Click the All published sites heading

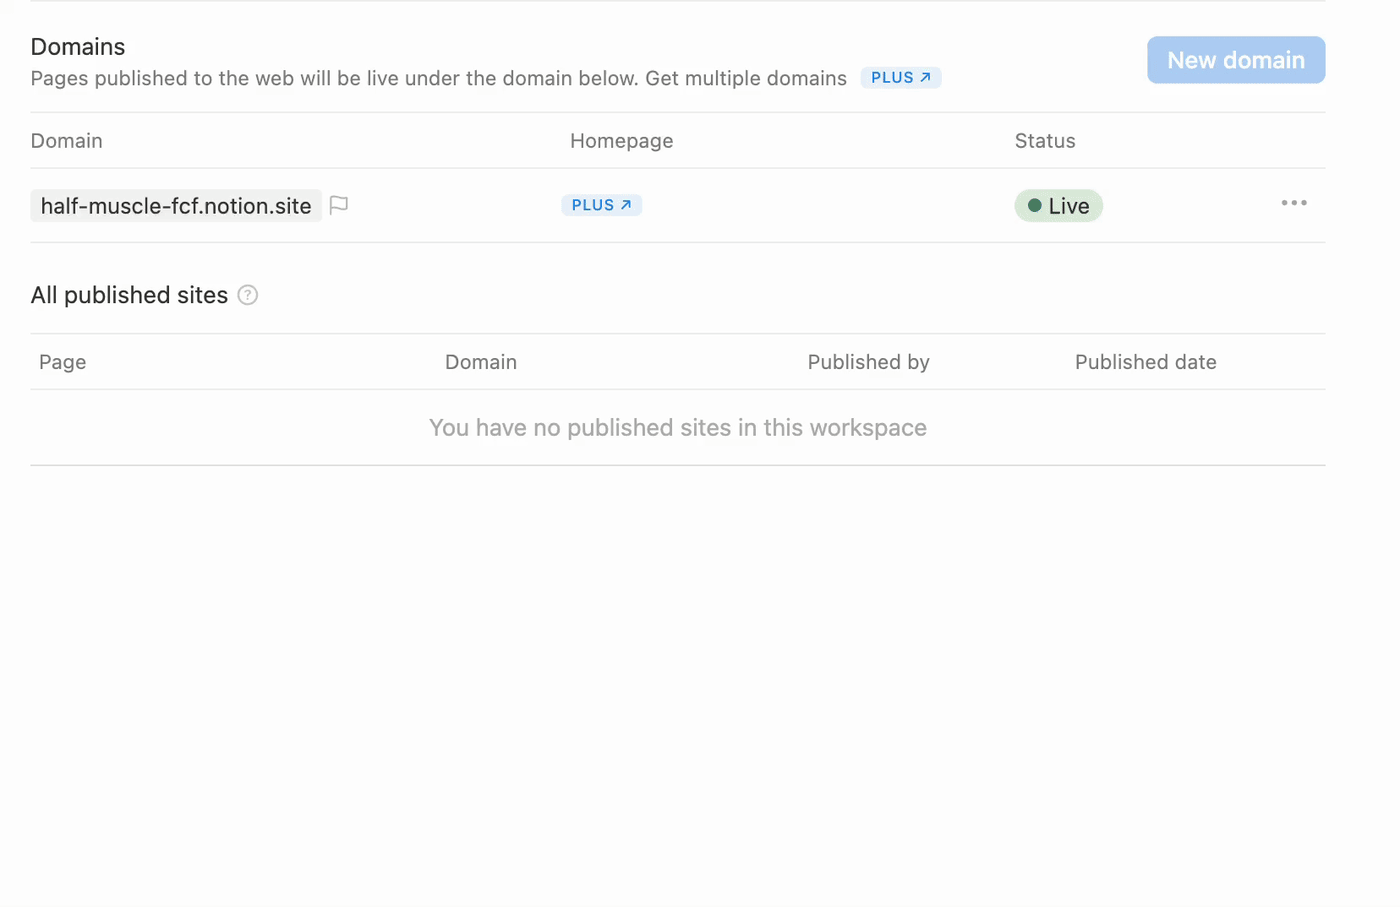tap(129, 295)
